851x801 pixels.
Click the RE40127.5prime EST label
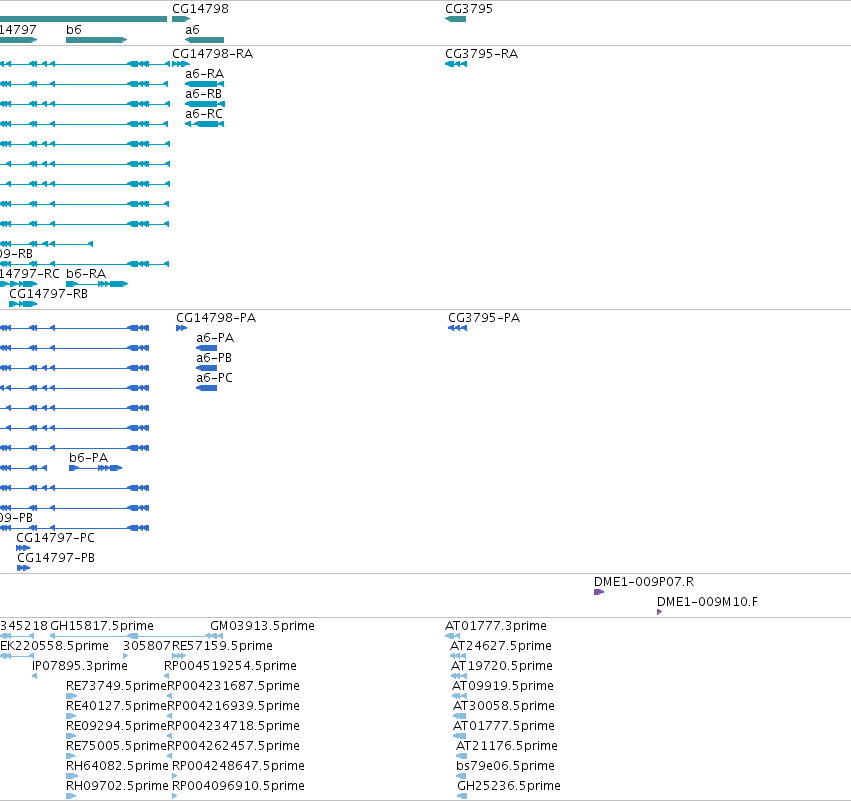116,706
